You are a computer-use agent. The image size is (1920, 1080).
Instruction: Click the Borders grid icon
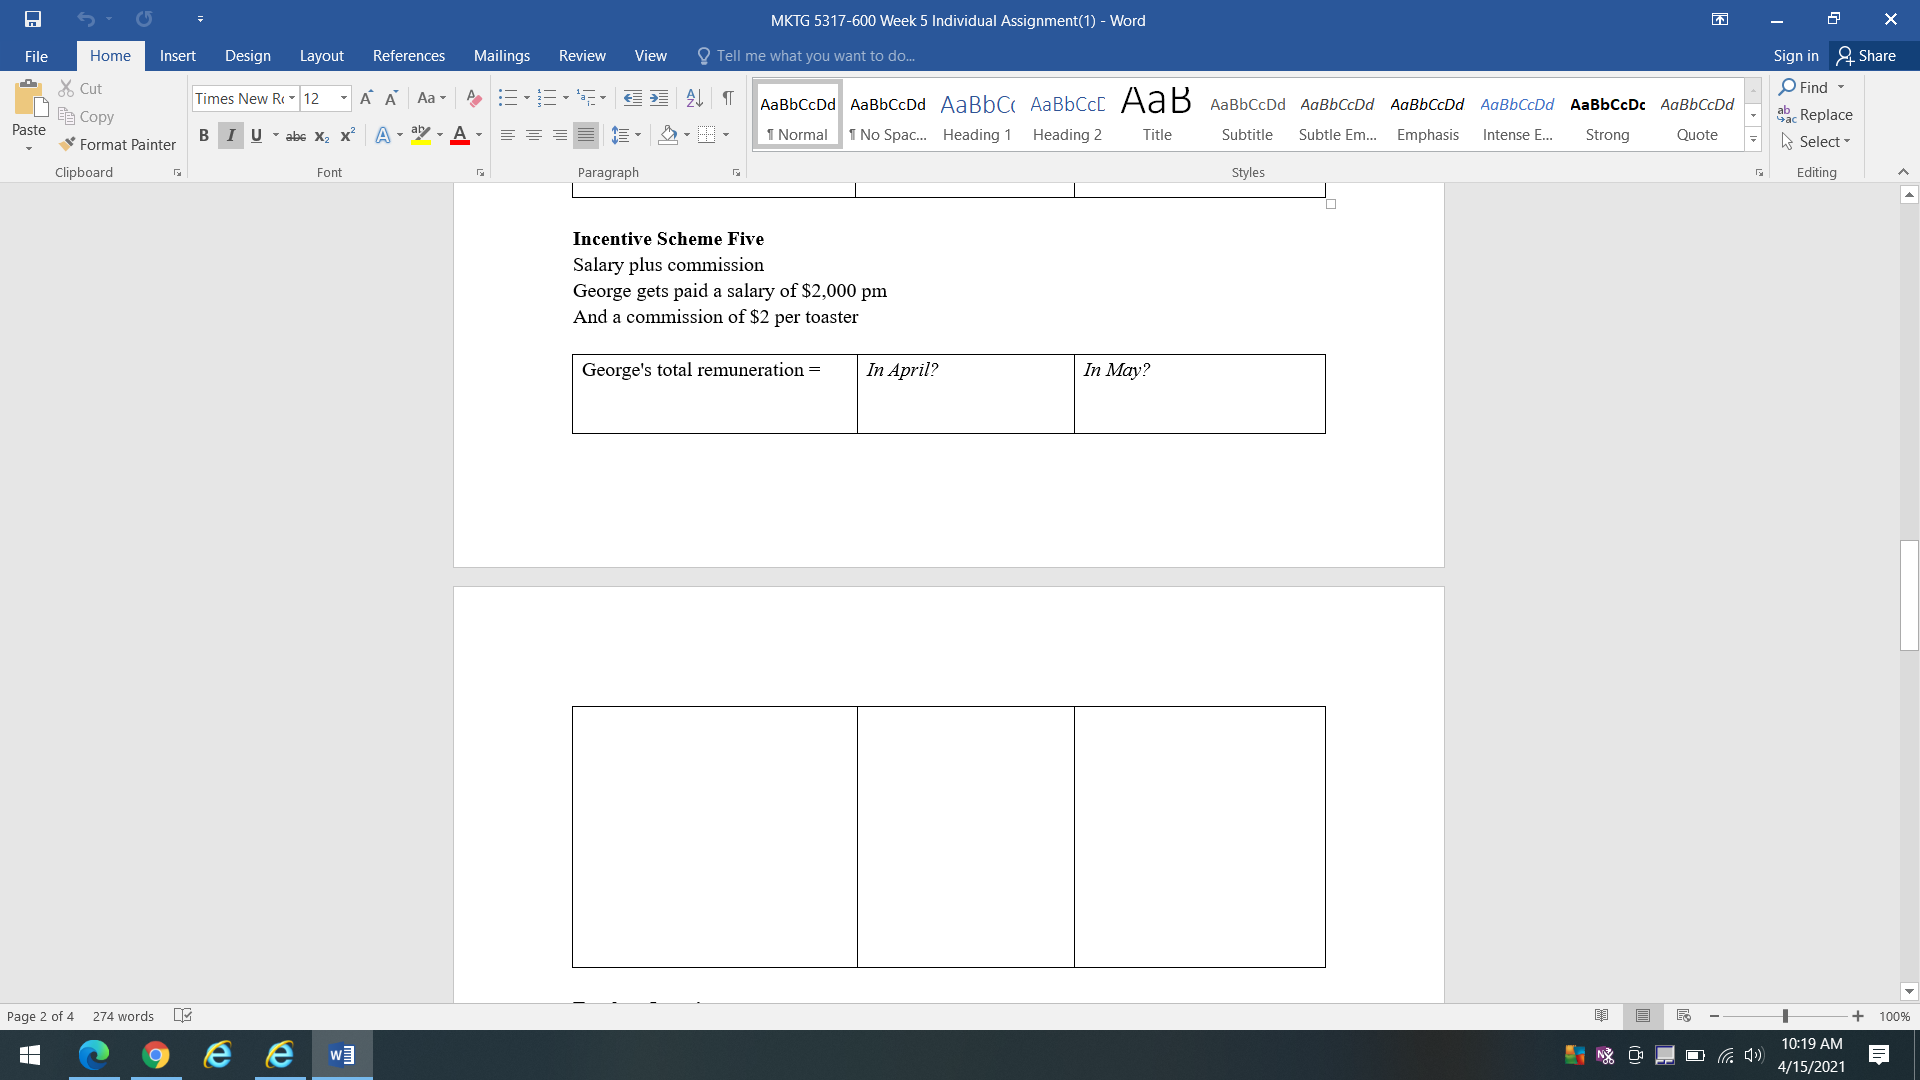[x=707, y=135]
